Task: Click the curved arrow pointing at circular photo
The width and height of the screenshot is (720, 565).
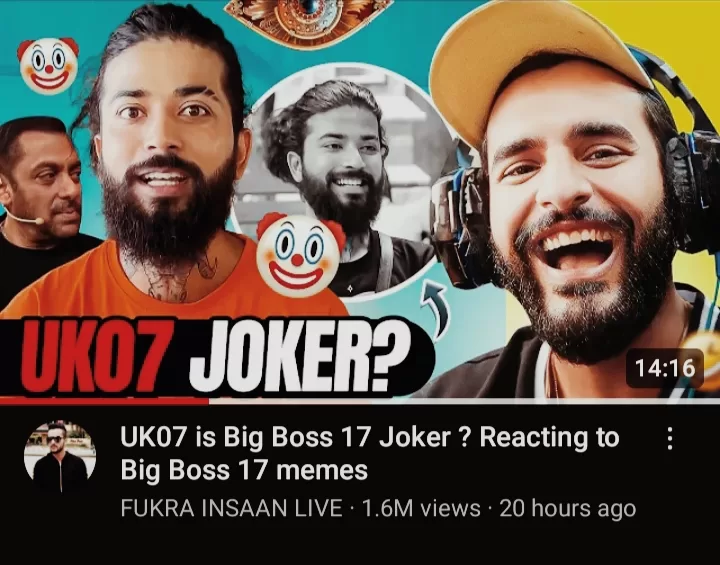Action: [434, 306]
